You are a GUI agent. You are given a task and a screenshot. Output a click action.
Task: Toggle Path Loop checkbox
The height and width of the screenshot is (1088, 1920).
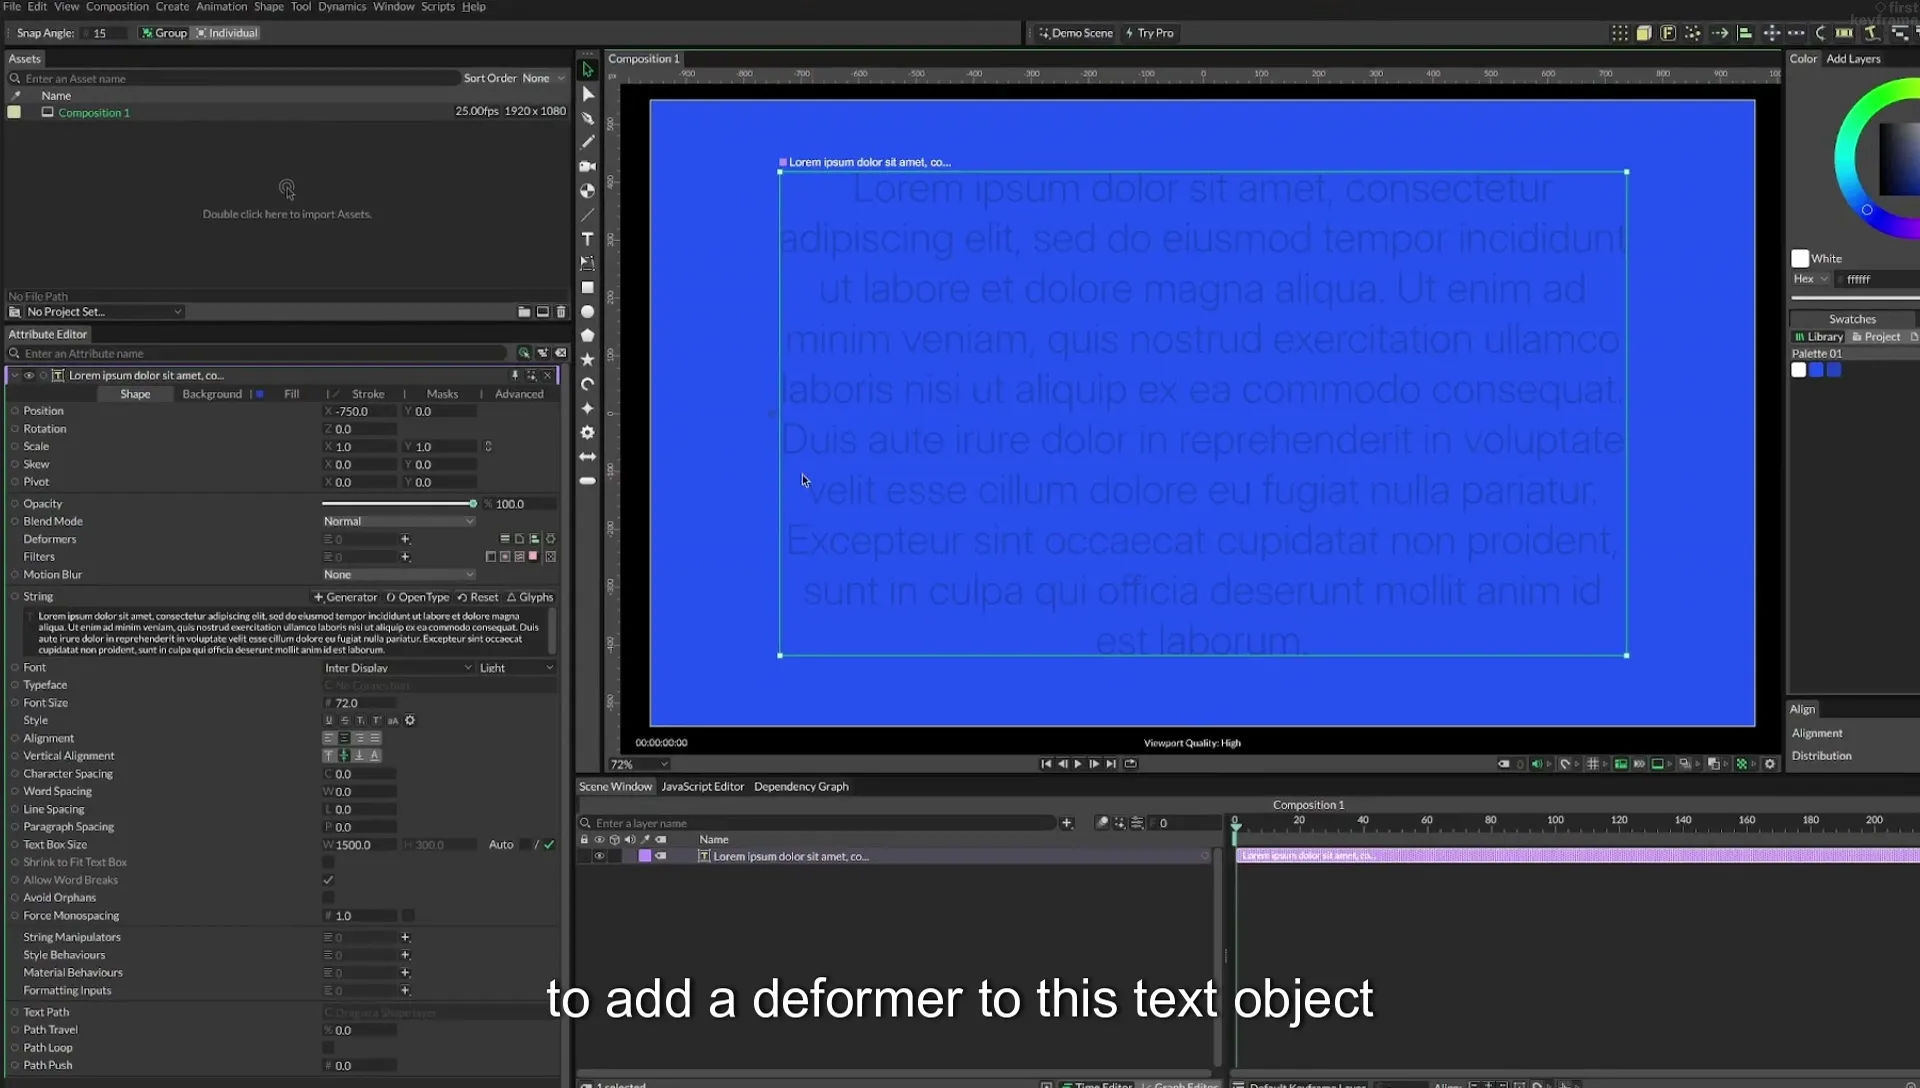pyautogui.click(x=328, y=1048)
